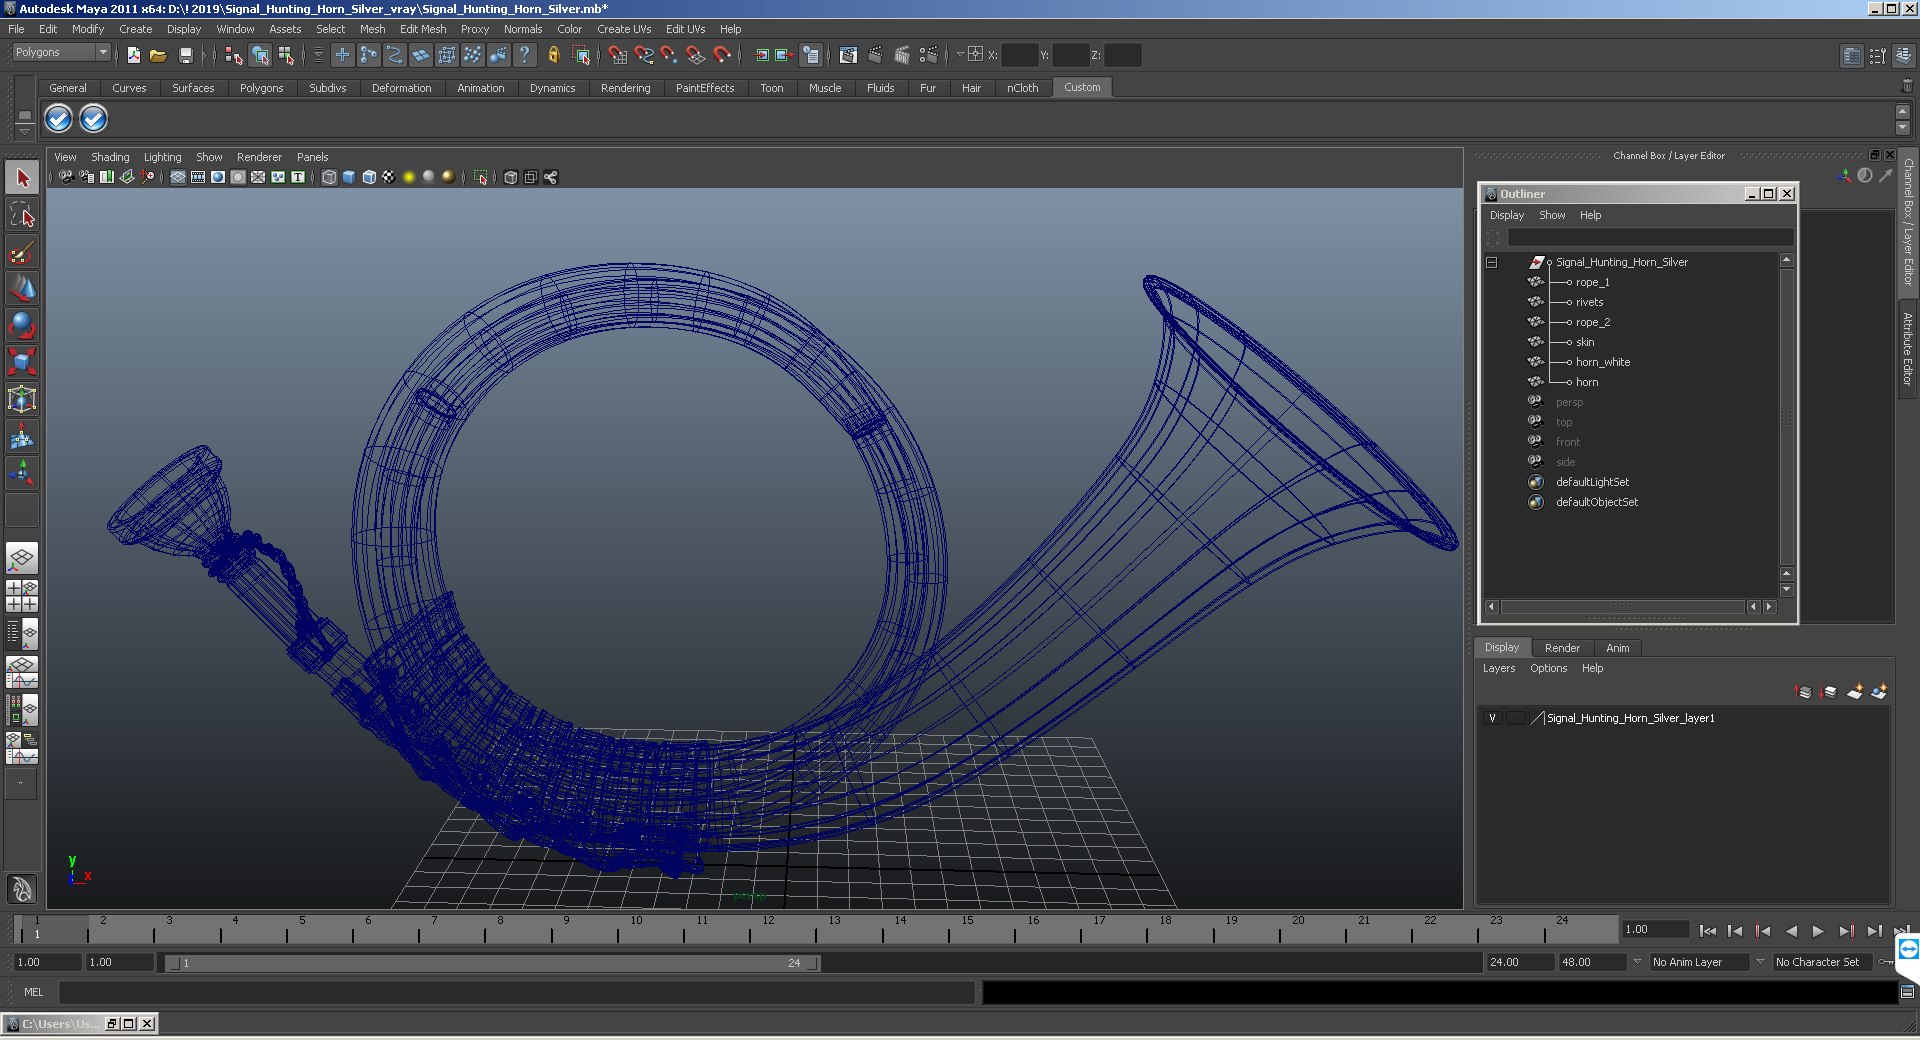Image resolution: width=1920 pixels, height=1040 pixels.
Task: Toggle isolate select icon in viewport
Action: point(481,177)
